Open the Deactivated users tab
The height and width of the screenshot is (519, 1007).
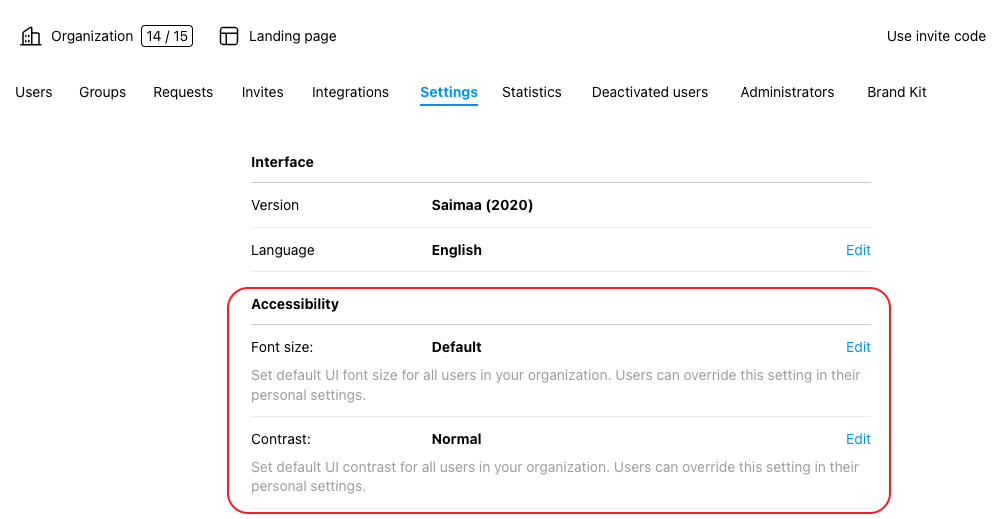click(x=650, y=92)
